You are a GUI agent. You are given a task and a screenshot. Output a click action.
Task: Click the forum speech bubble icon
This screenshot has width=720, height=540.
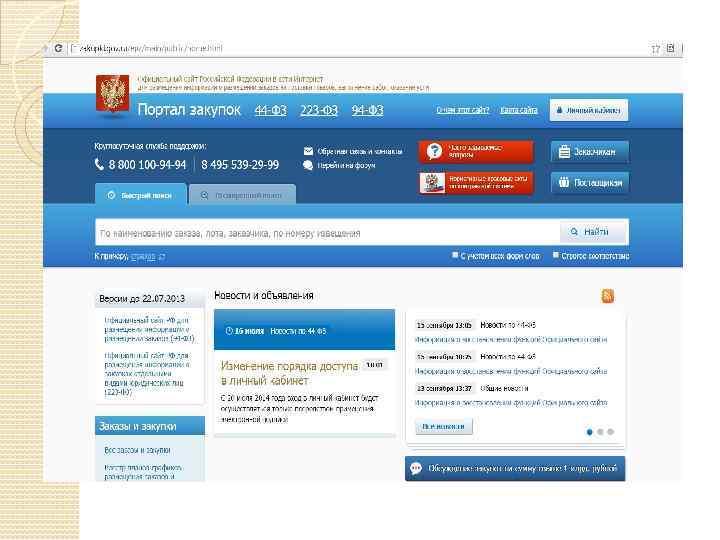(308, 165)
